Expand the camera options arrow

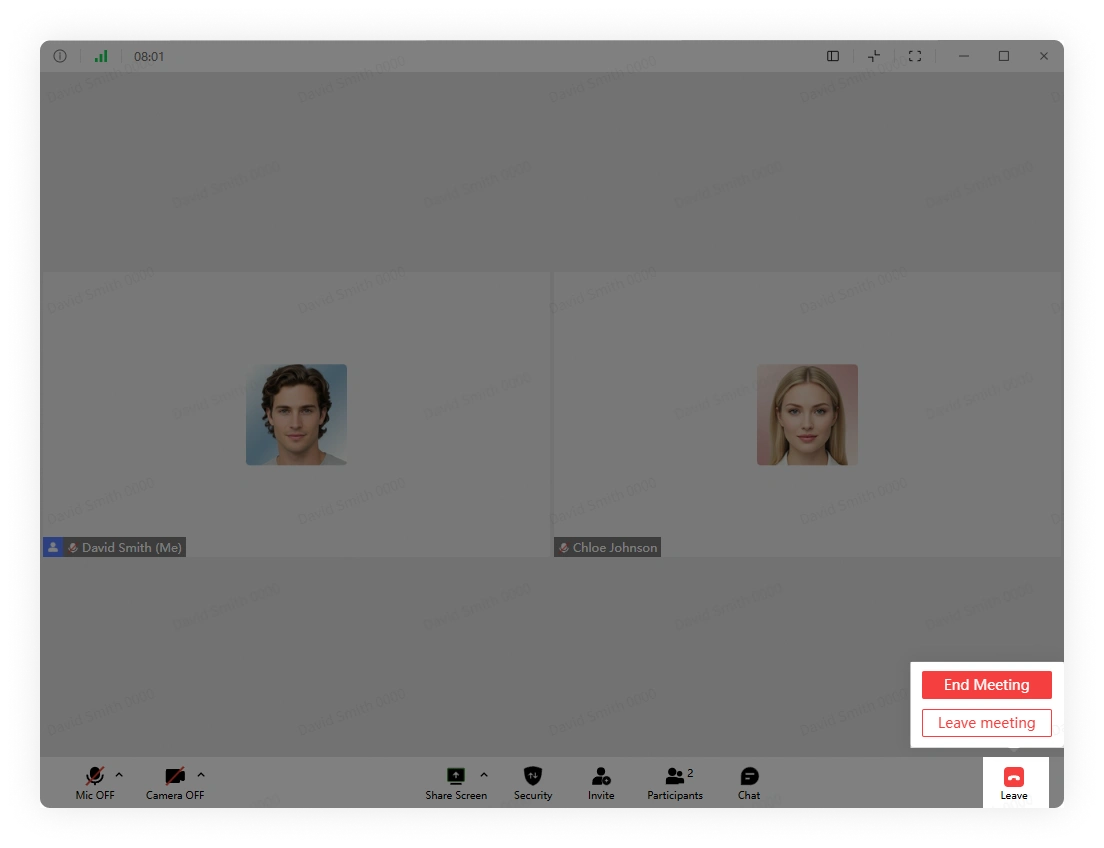point(201,775)
